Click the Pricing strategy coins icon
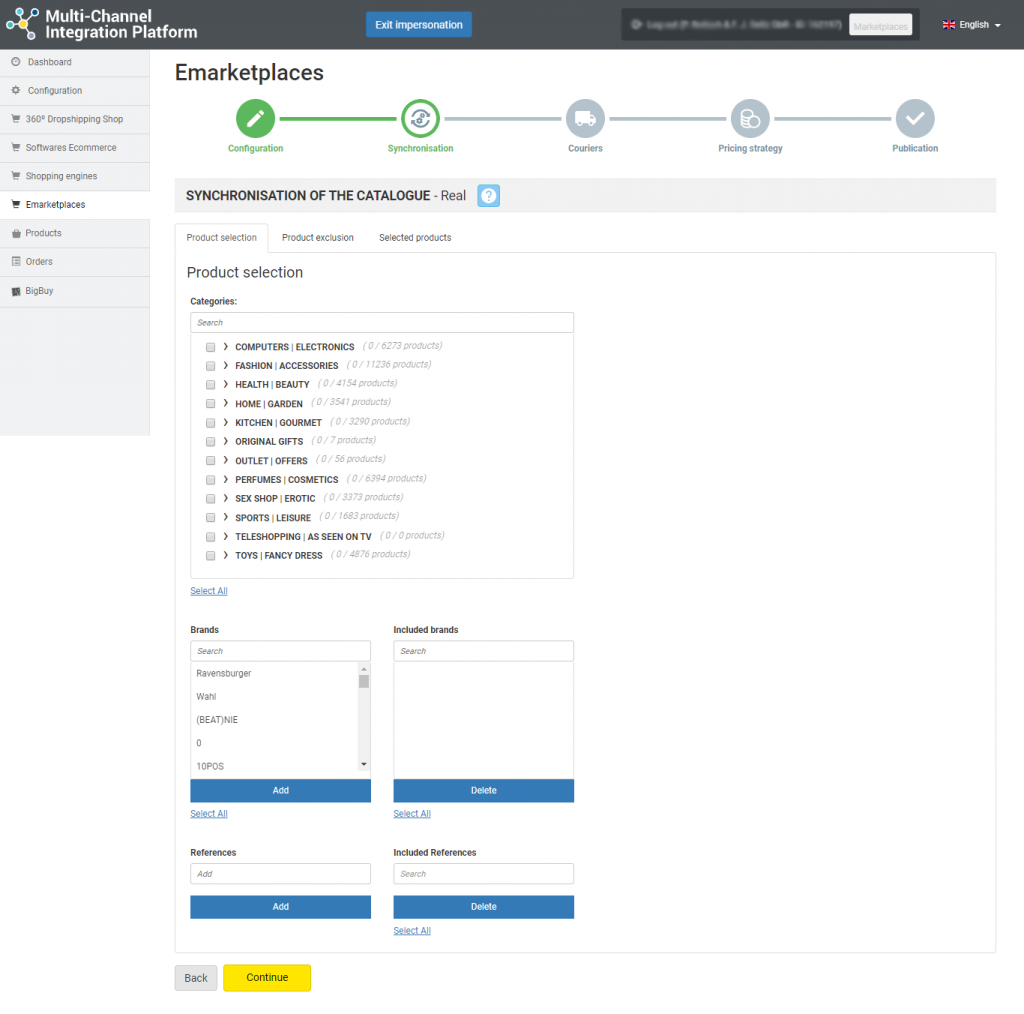1024x1014 pixels. click(x=750, y=119)
